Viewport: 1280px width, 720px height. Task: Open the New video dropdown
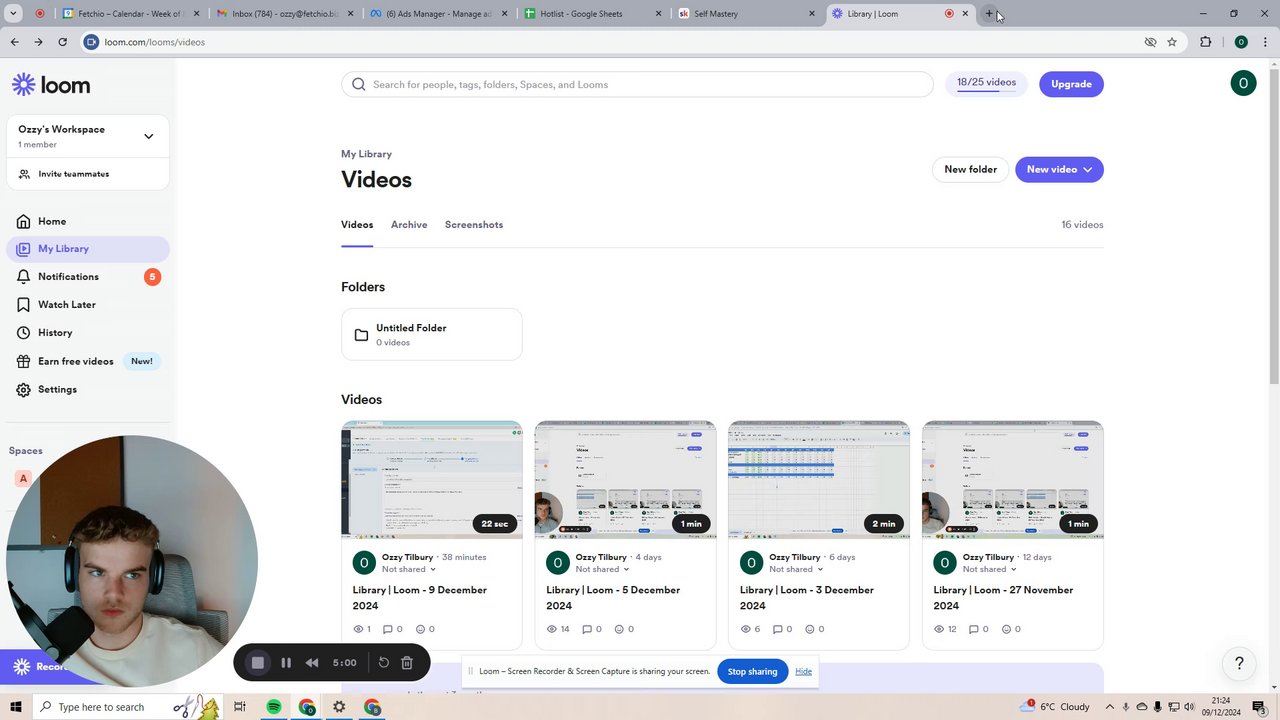(1059, 170)
